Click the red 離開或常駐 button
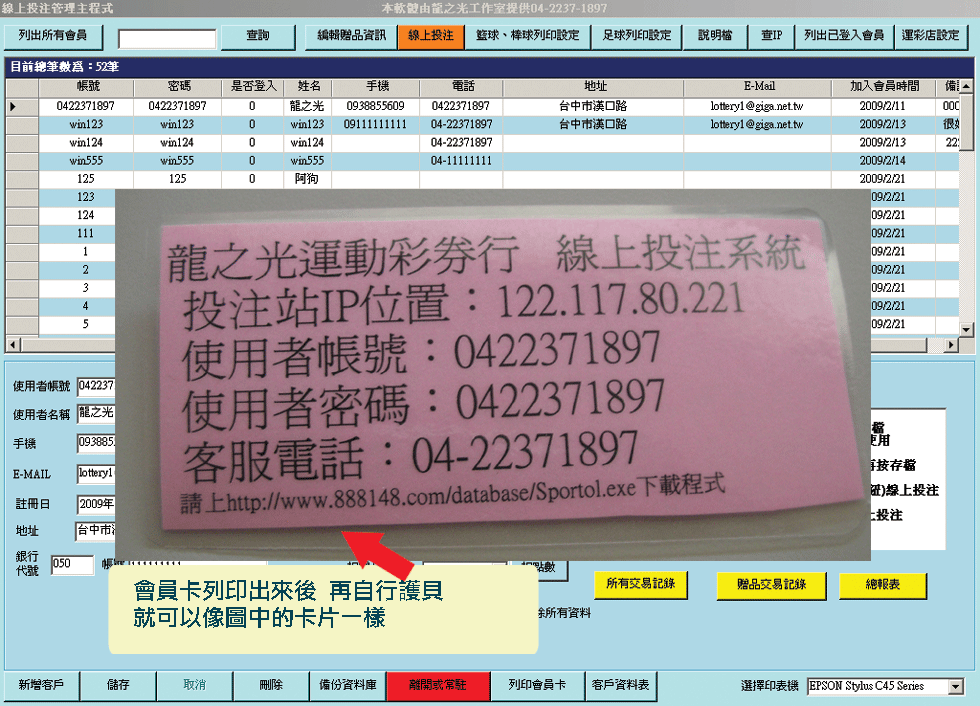This screenshot has height=706, width=980. [x=438, y=686]
